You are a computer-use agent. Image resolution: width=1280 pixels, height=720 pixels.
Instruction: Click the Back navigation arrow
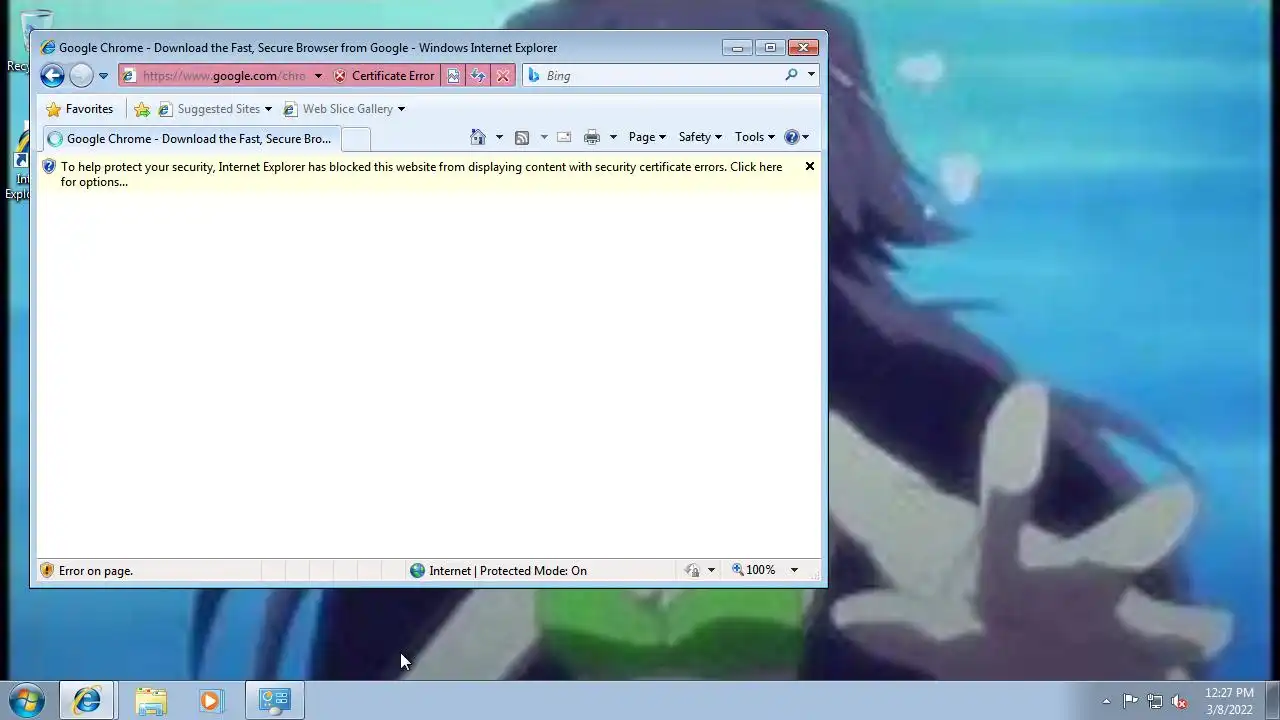tap(52, 75)
